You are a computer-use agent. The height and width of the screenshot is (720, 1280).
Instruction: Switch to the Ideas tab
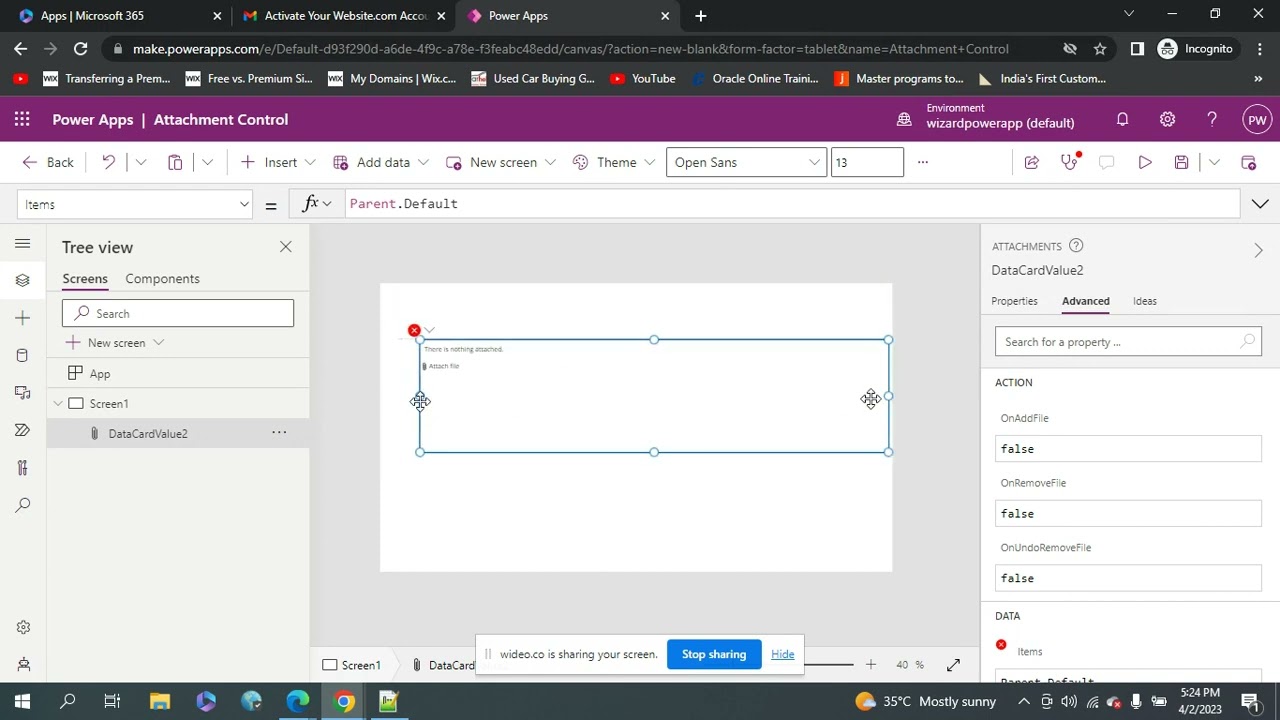point(1144,301)
